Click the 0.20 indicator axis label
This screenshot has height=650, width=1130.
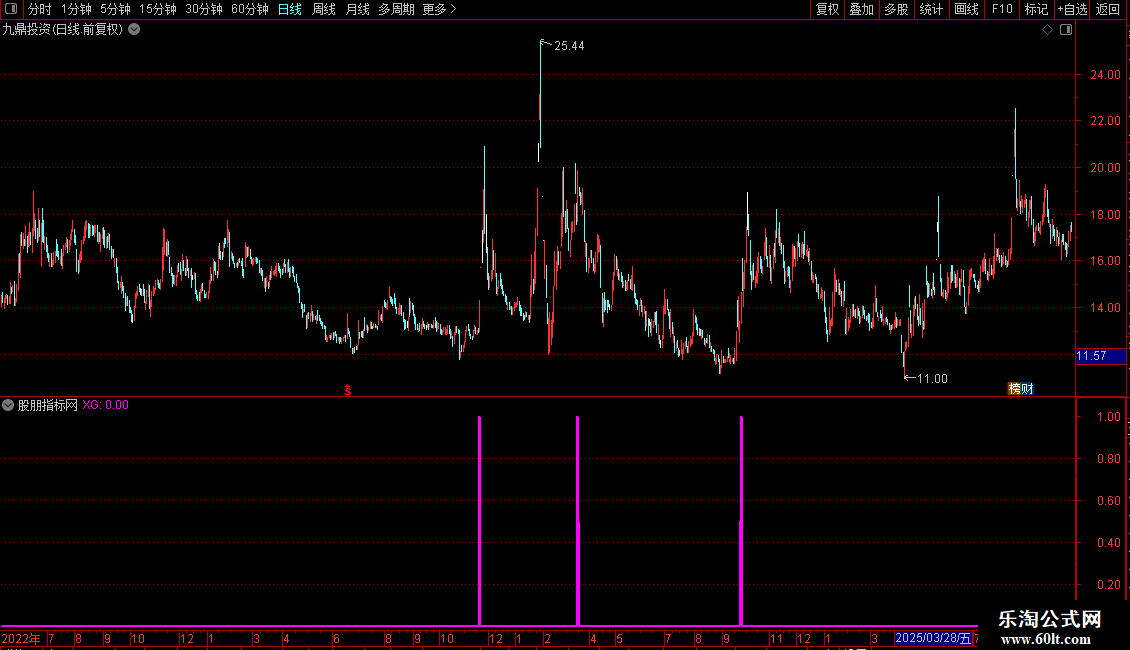click(x=1108, y=585)
